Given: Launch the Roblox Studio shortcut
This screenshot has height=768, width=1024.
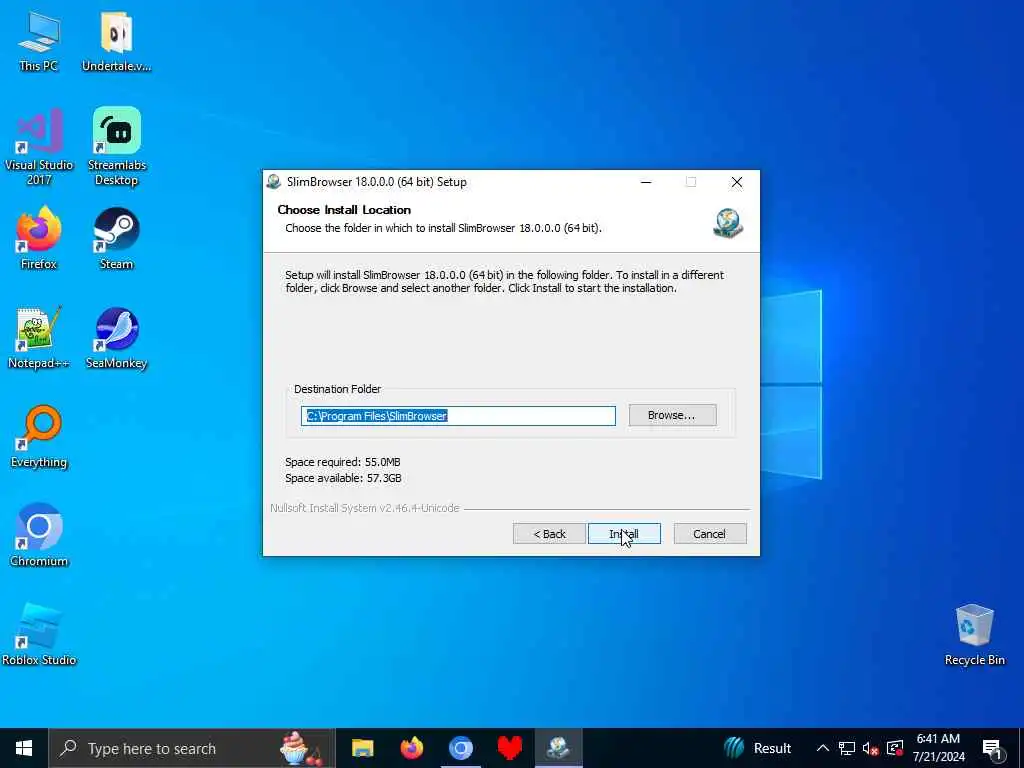Looking at the screenshot, I should (x=39, y=634).
